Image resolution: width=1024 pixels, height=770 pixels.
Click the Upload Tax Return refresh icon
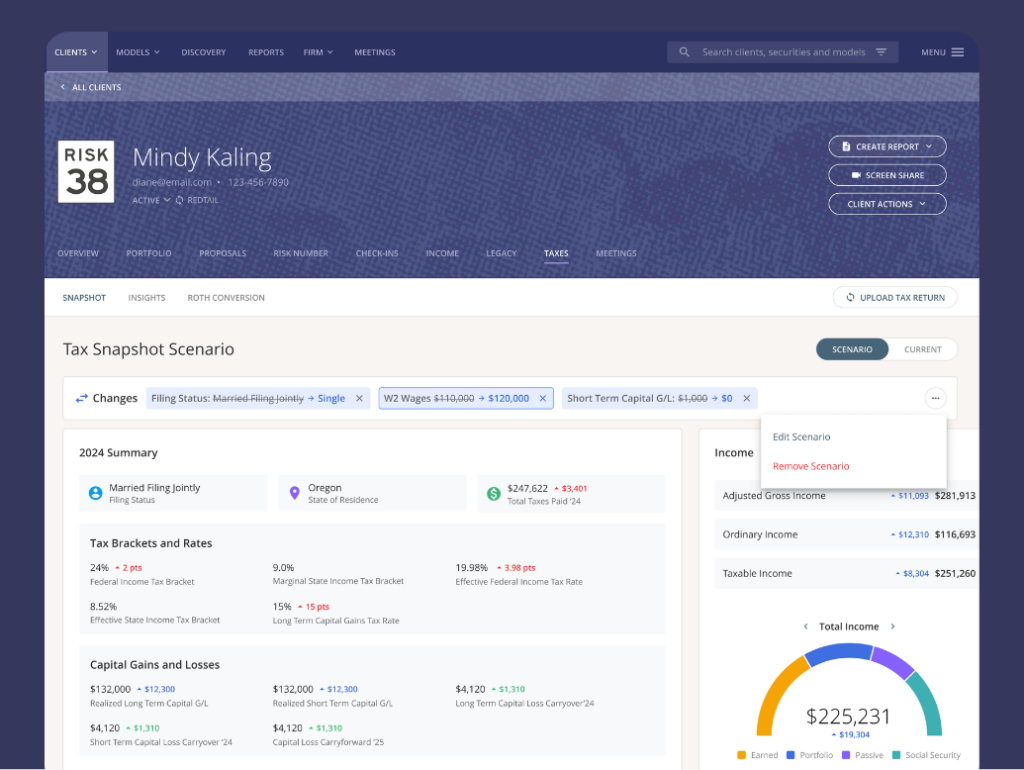[x=850, y=297]
